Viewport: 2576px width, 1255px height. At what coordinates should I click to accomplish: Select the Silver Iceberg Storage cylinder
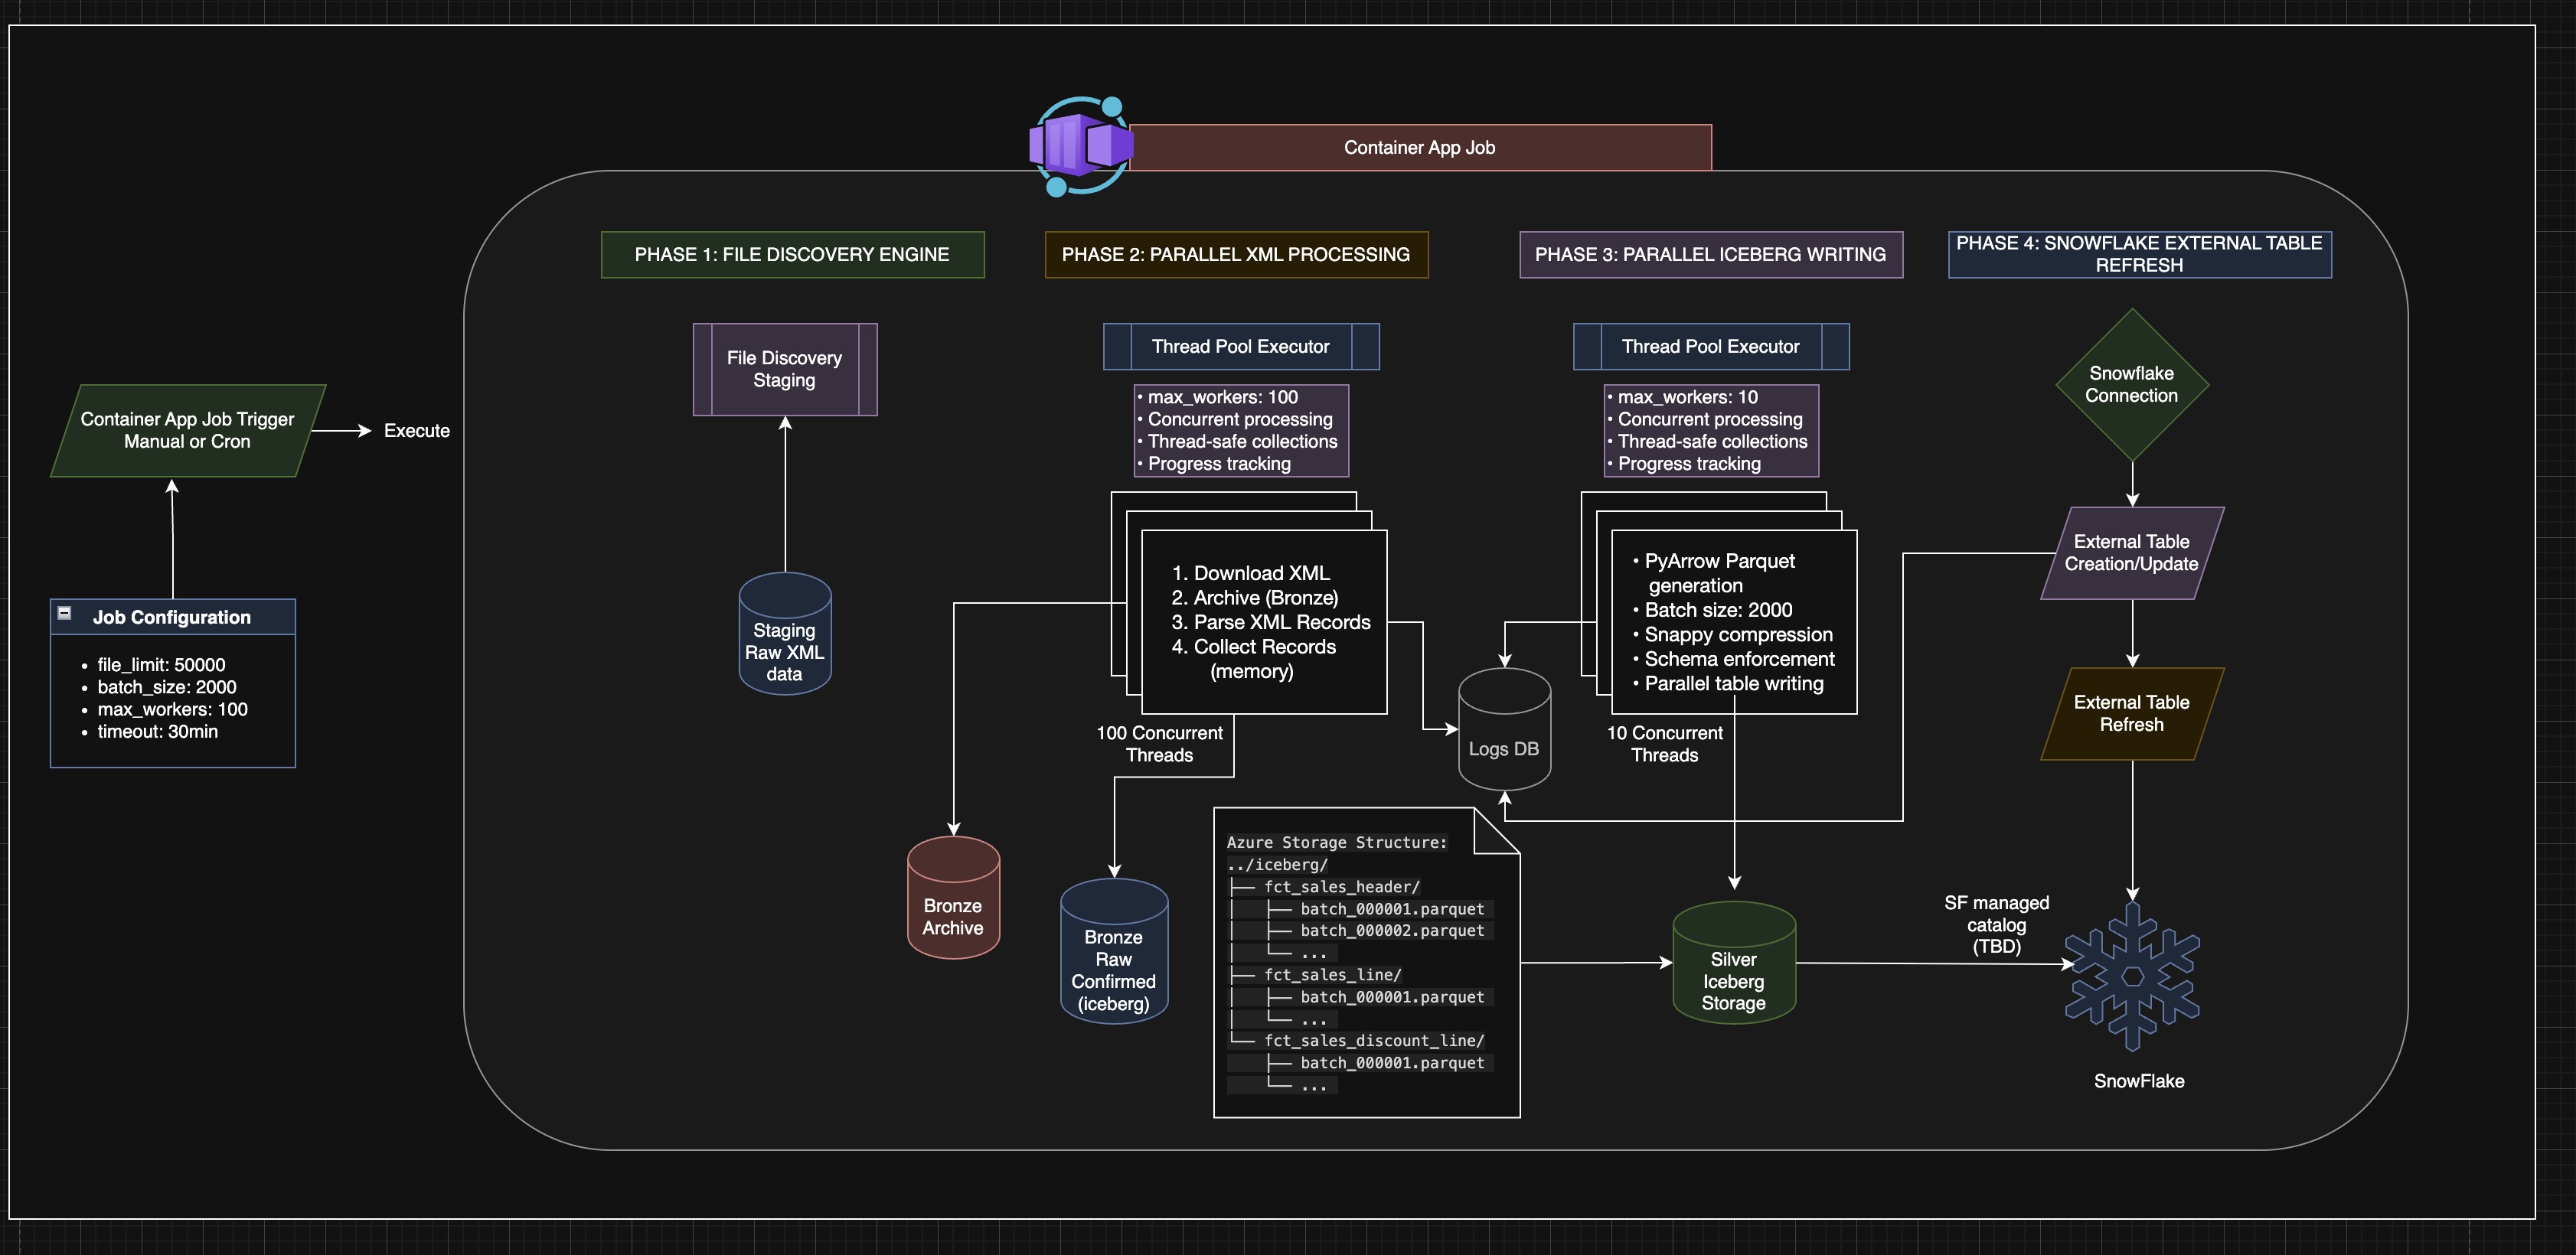[1734, 963]
